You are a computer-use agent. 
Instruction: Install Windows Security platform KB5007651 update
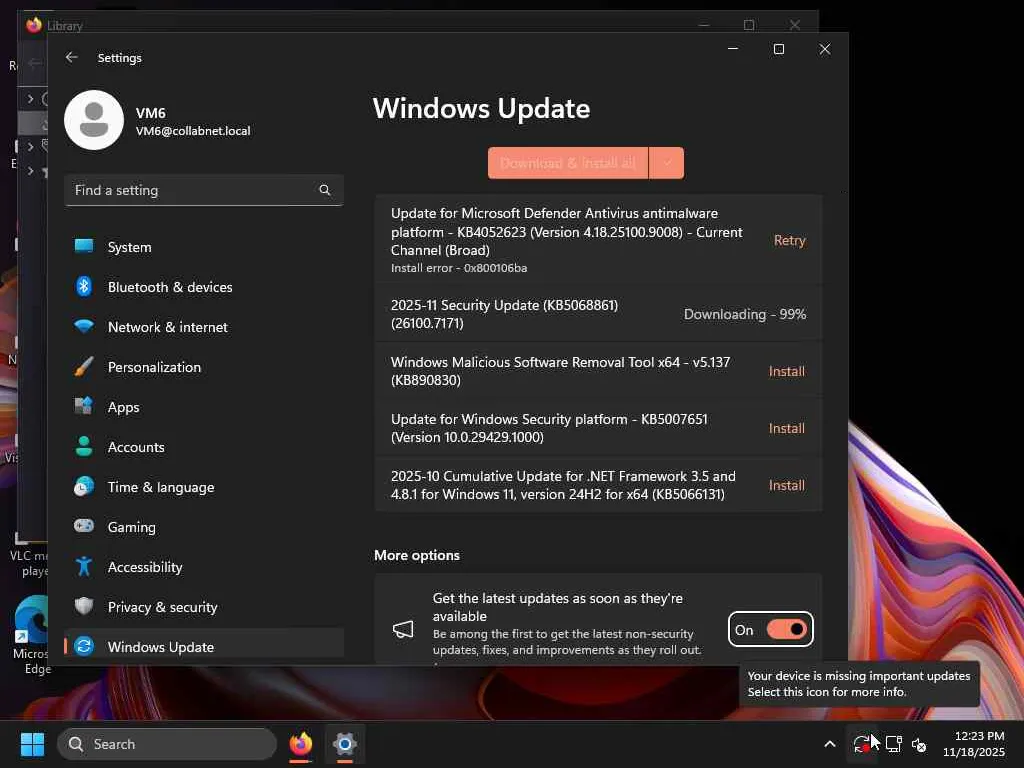pyautogui.click(x=786, y=428)
